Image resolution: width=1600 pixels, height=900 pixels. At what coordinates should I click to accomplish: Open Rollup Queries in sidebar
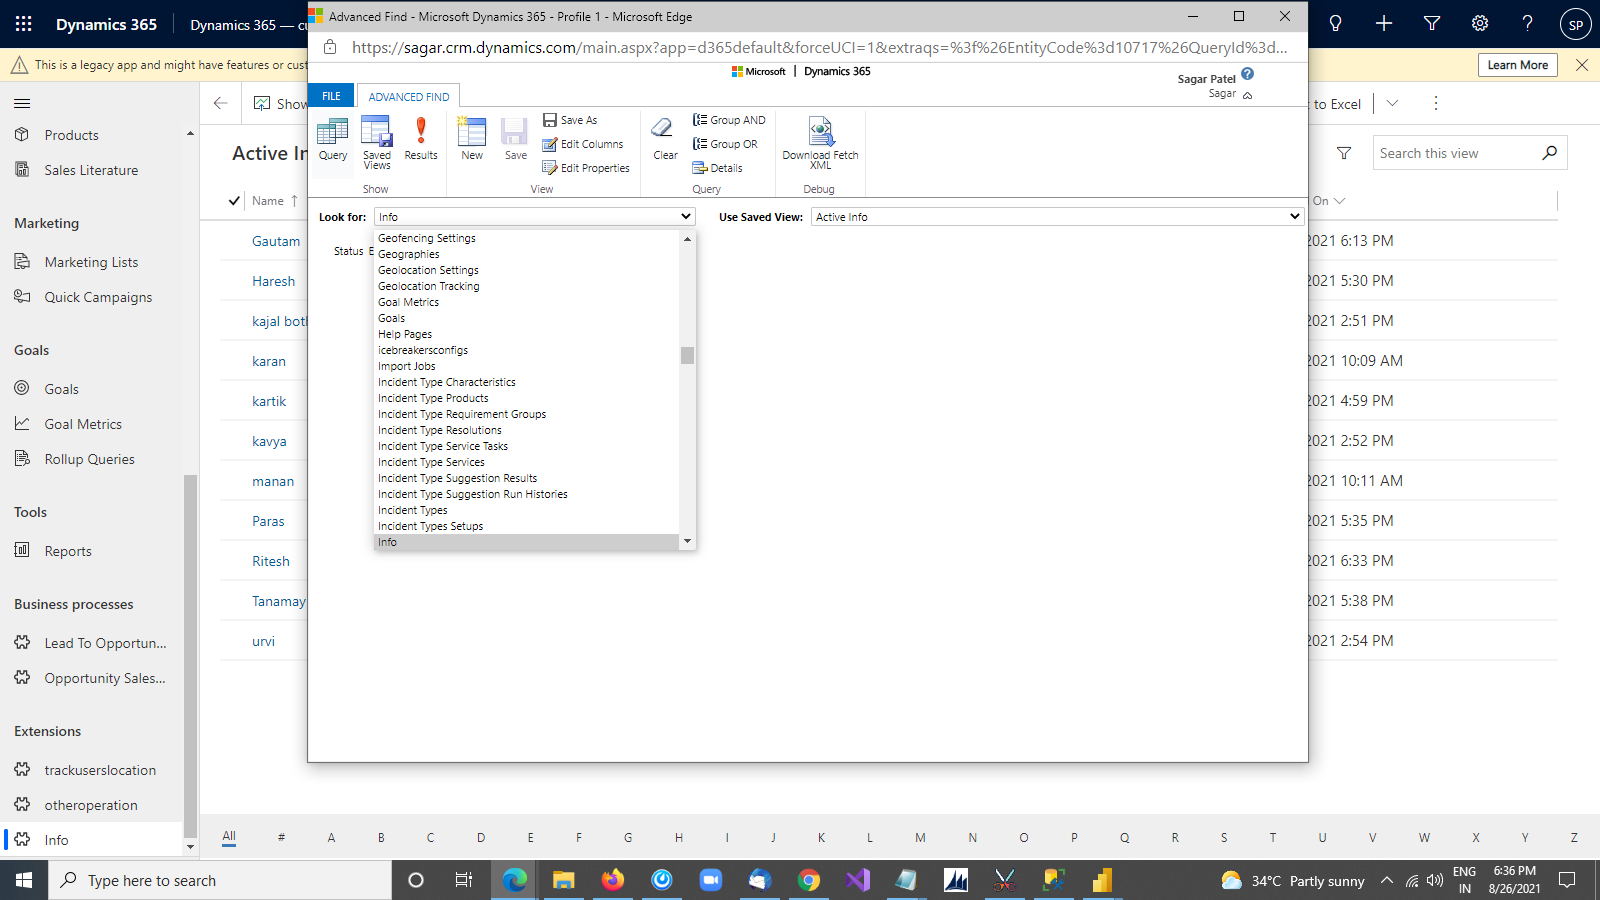89,459
